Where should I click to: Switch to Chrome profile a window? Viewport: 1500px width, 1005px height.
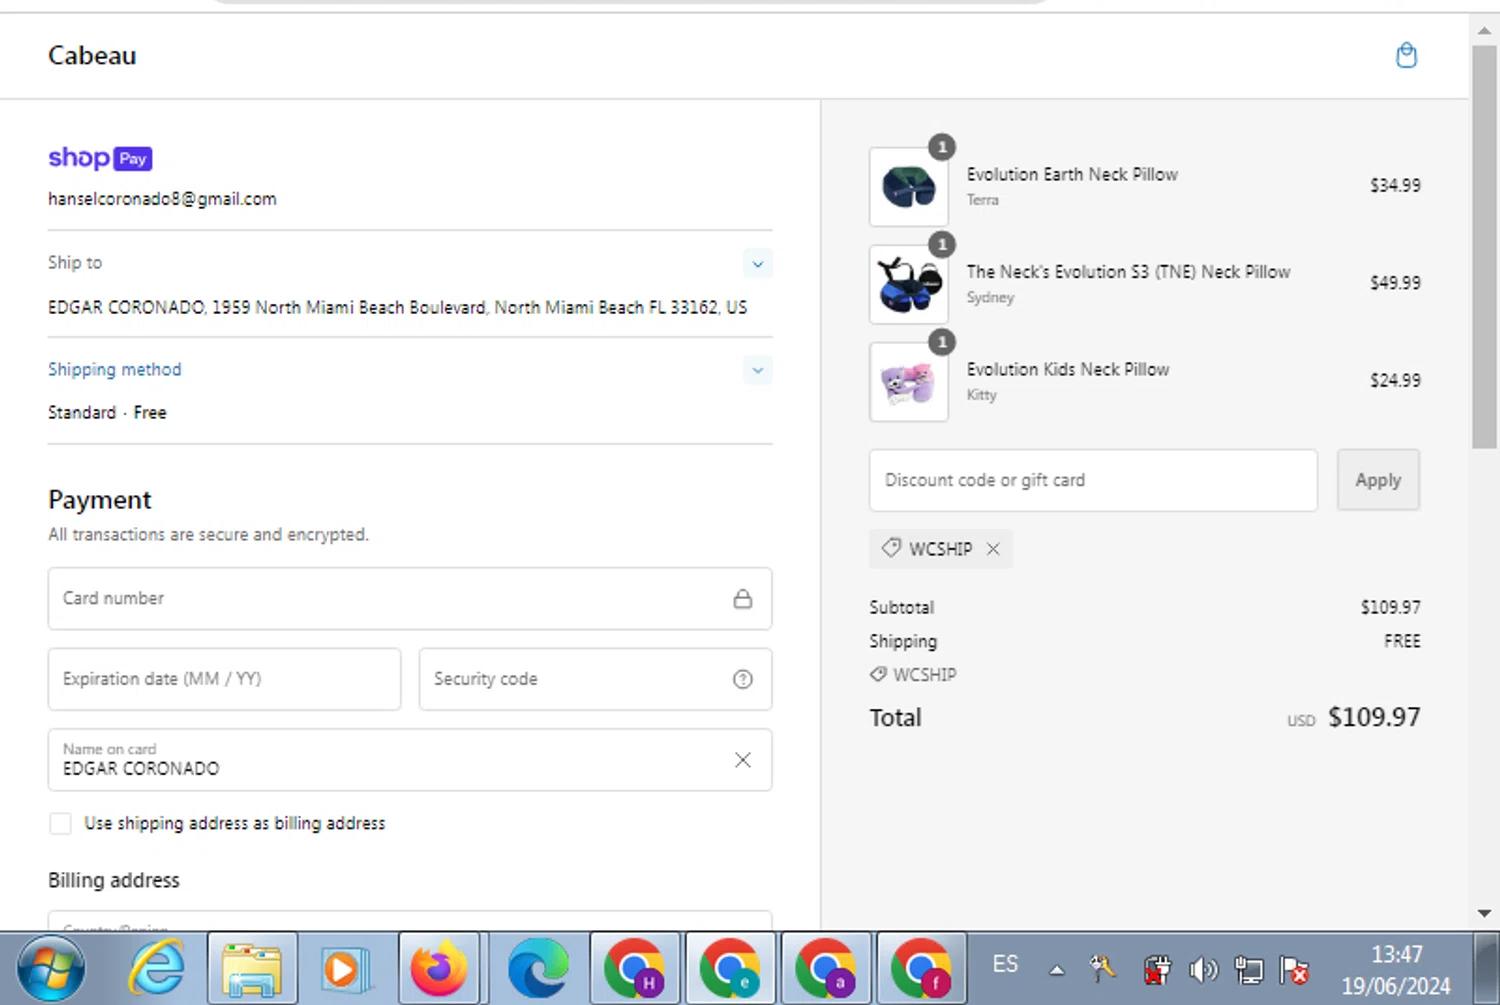tap(826, 968)
